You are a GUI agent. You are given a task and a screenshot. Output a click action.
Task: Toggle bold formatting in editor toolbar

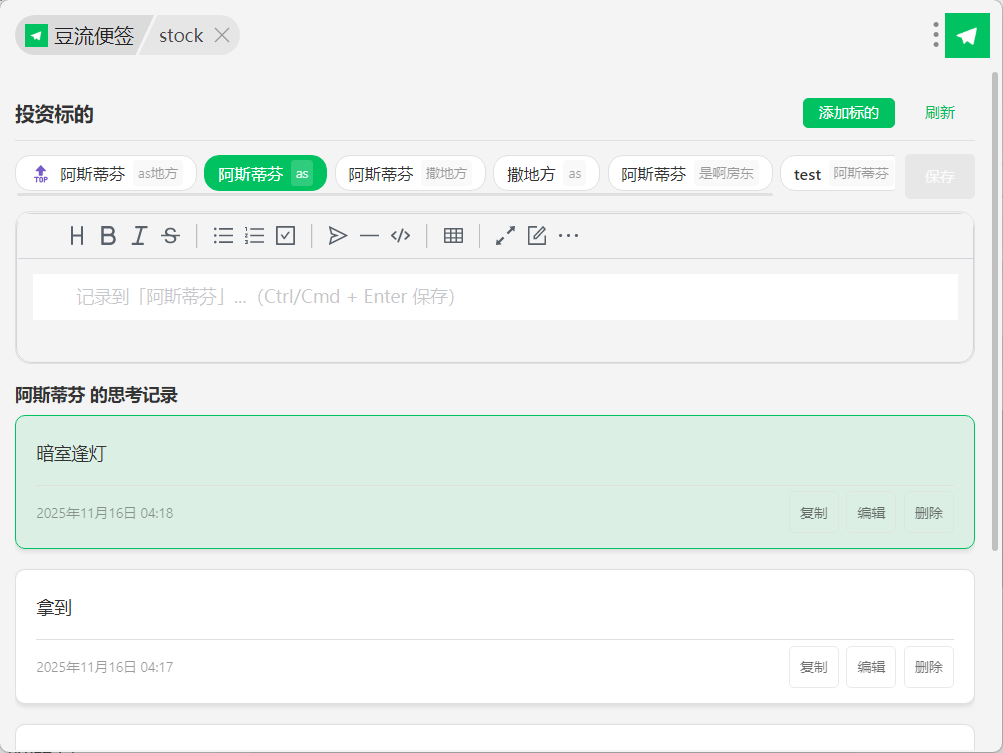(x=108, y=236)
